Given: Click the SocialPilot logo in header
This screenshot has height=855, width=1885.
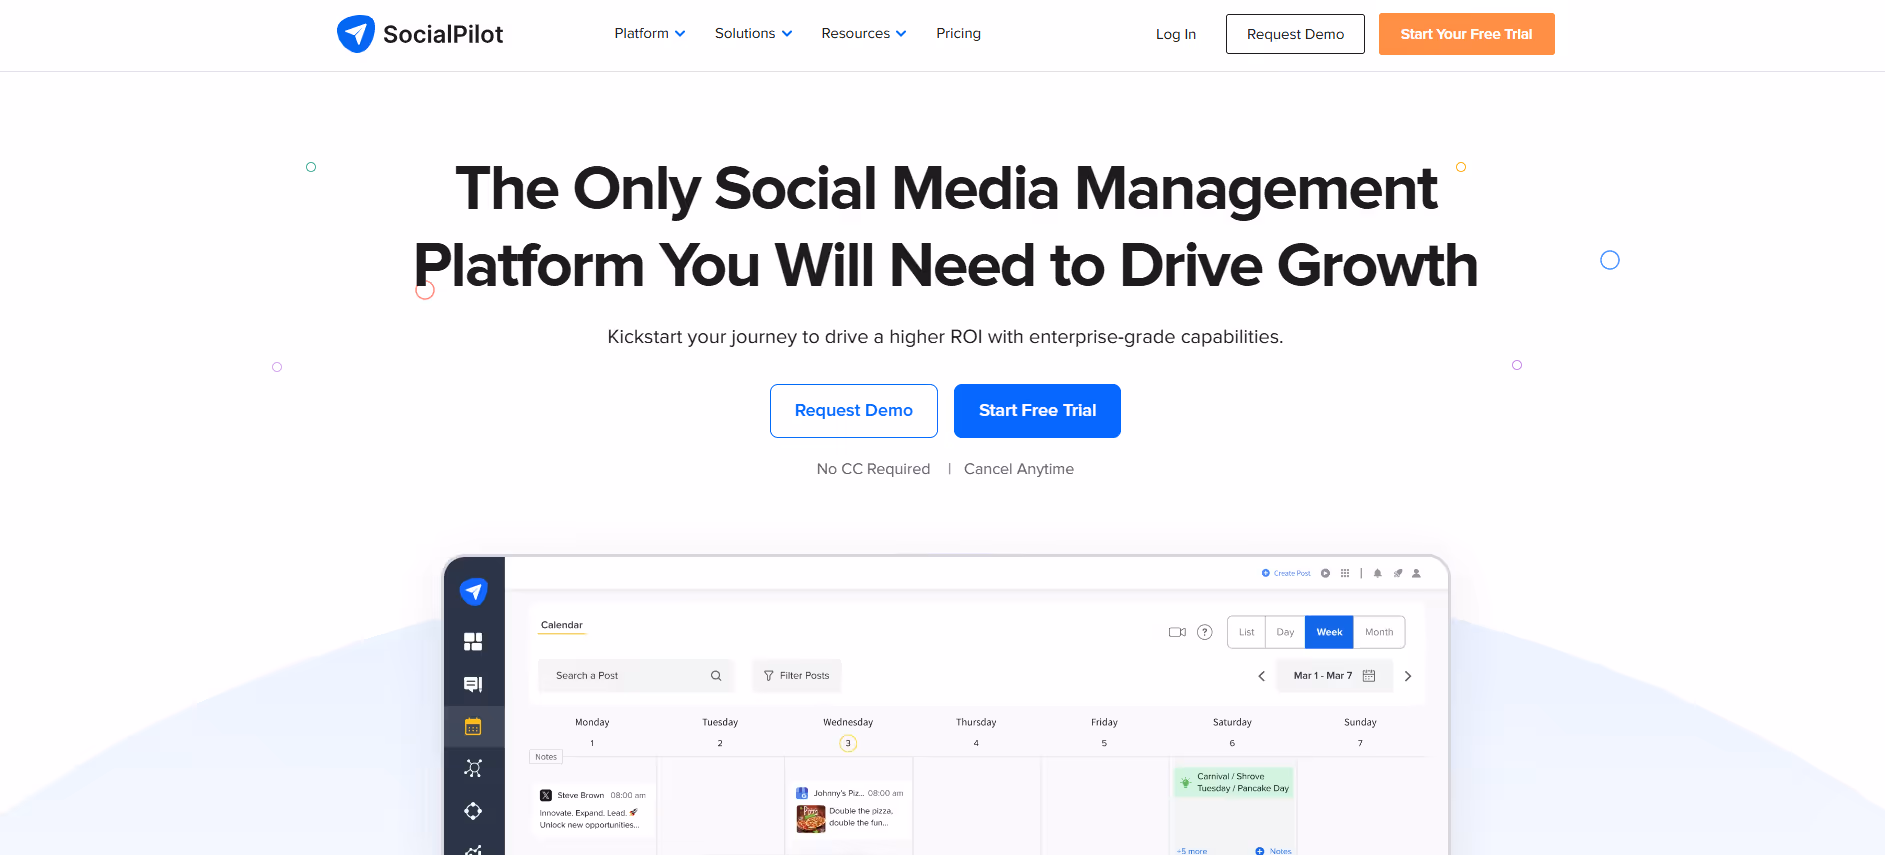Looking at the screenshot, I should [x=420, y=34].
